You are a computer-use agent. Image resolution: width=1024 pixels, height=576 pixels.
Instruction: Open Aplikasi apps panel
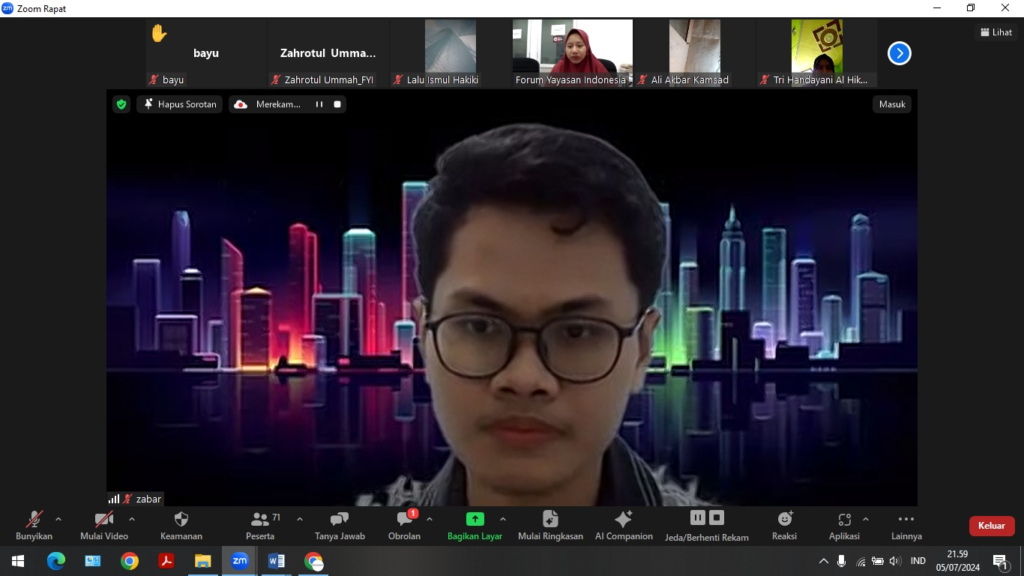[844, 526]
